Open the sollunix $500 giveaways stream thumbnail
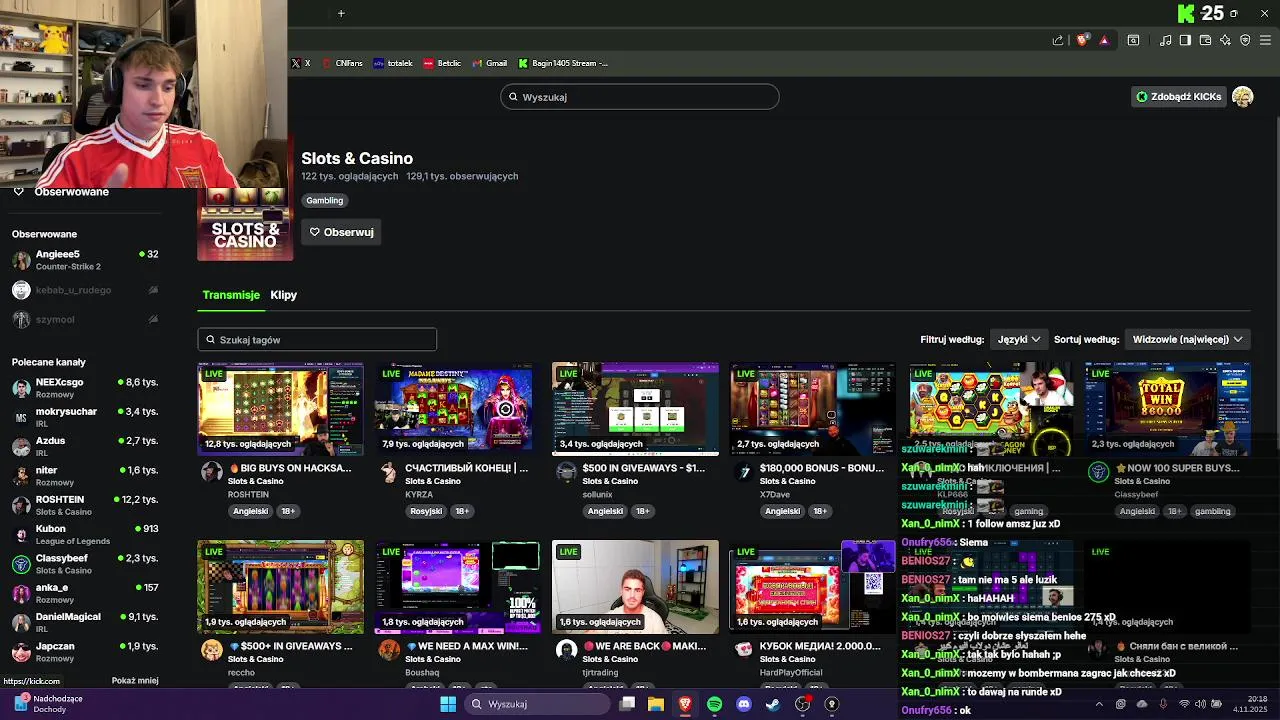The image size is (1280, 720). pyautogui.click(x=635, y=409)
